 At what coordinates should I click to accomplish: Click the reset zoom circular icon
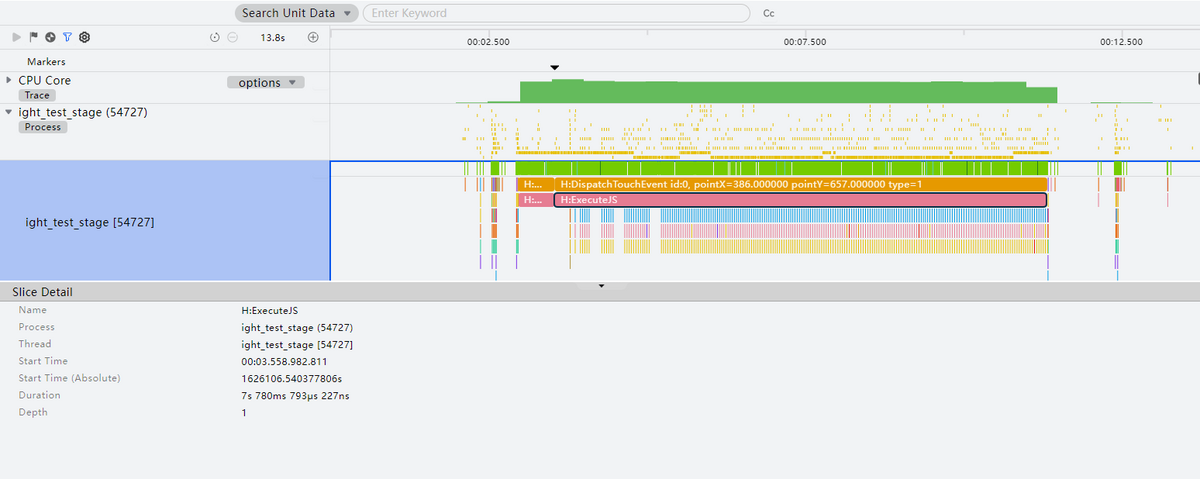(x=215, y=37)
